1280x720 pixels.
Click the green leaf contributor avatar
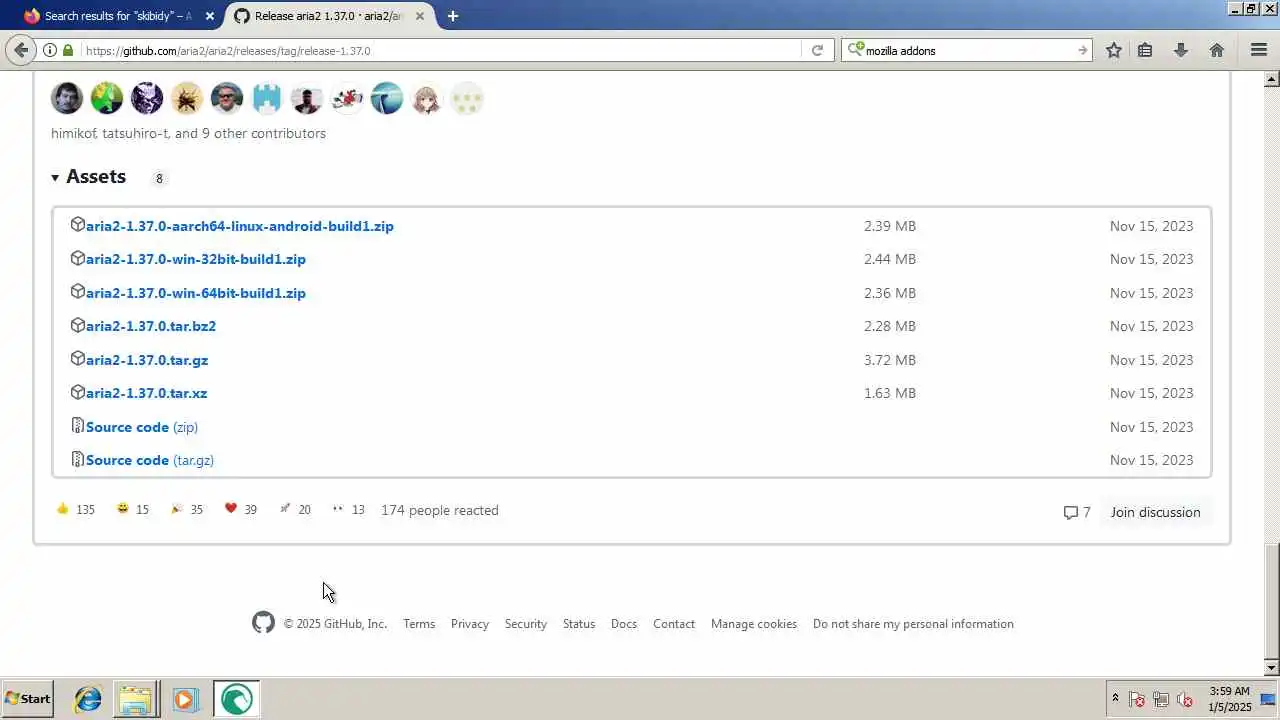coord(107,98)
